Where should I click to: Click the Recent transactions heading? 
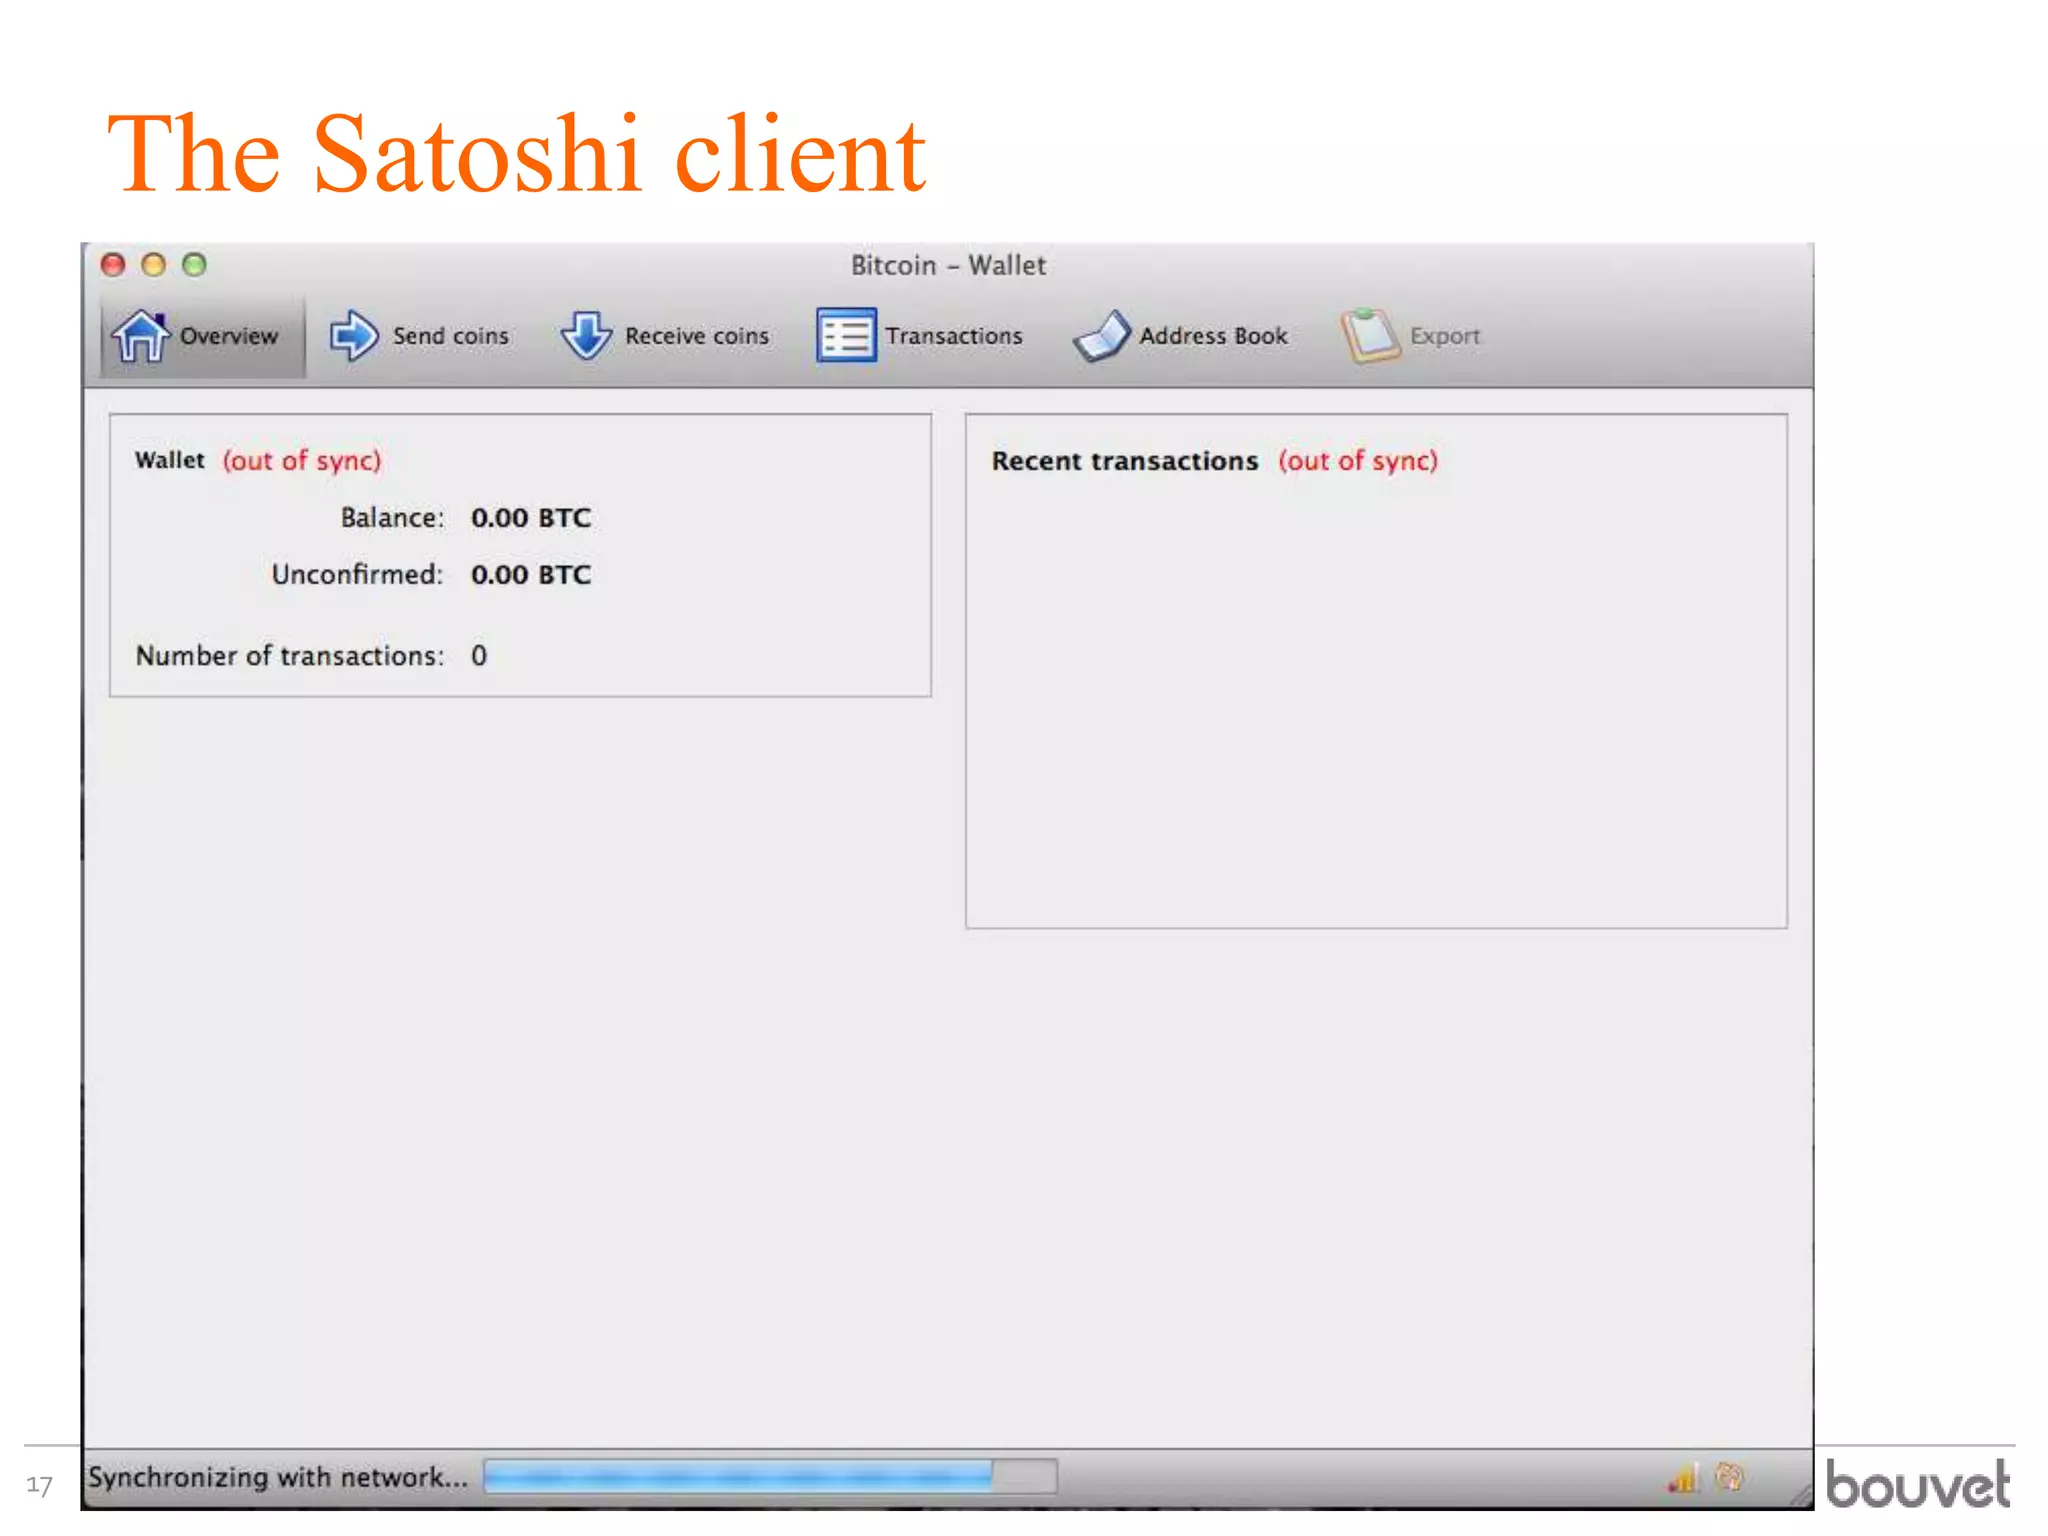coord(1125,461)
